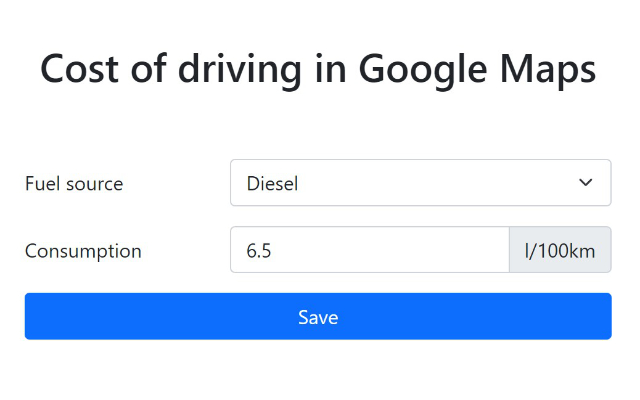This screenshot has height=400, width=640.
Task: Click the Consumption label text
Action: tap(83, 251)
